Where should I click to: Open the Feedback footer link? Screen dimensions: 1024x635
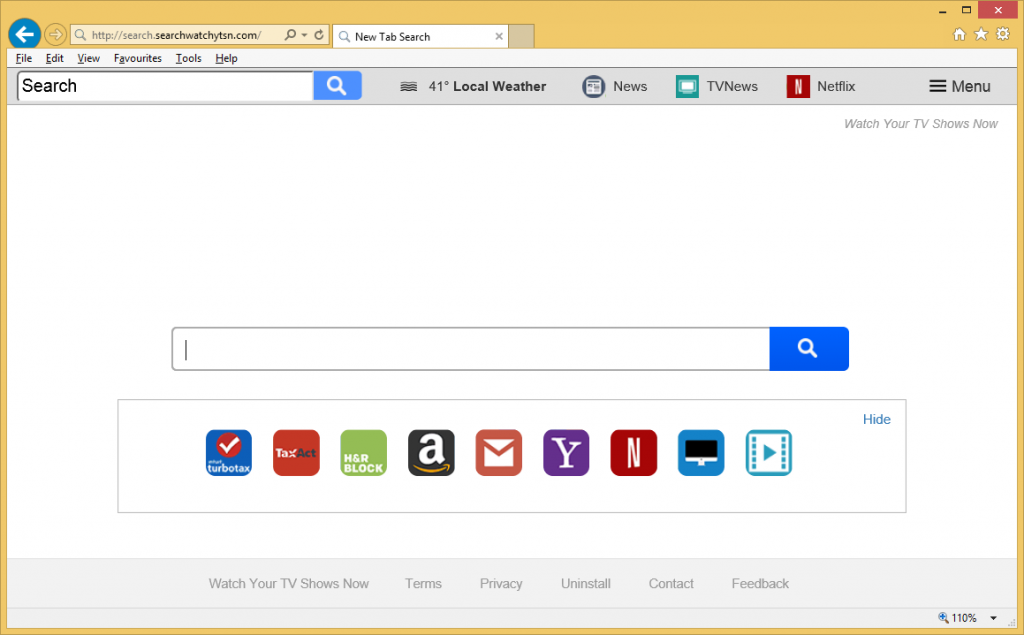[760, 583]
